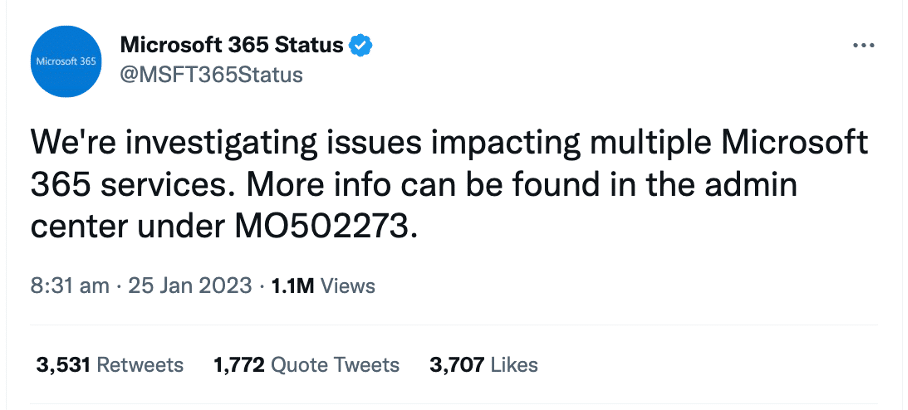Click the blue verified checkmark badge
This screenshot has height=410, width=908.
(x=360, y=45)
